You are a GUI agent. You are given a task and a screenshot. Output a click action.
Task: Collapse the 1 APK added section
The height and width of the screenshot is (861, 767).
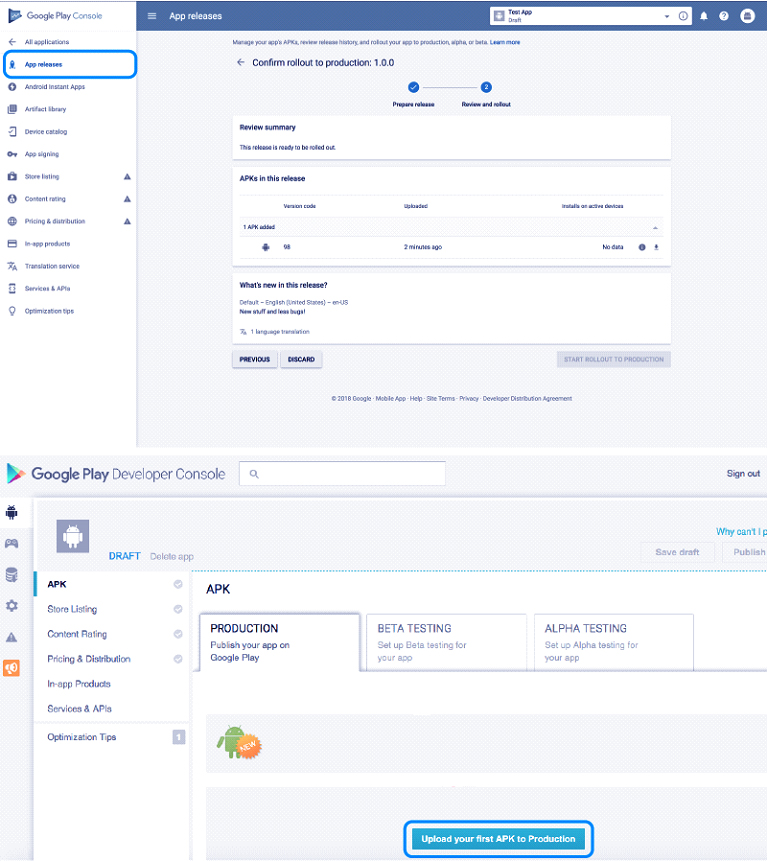tap(656, 227)
